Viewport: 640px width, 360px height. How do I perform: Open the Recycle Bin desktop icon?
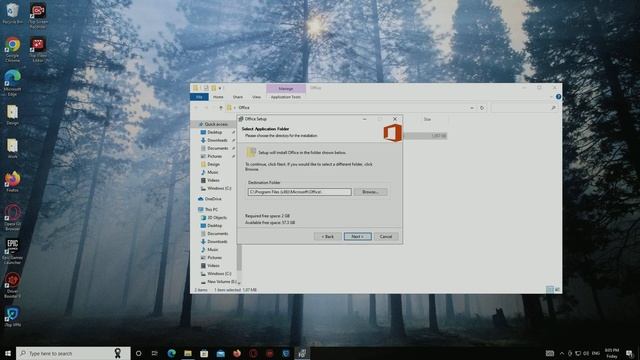(x=12, y=13)
